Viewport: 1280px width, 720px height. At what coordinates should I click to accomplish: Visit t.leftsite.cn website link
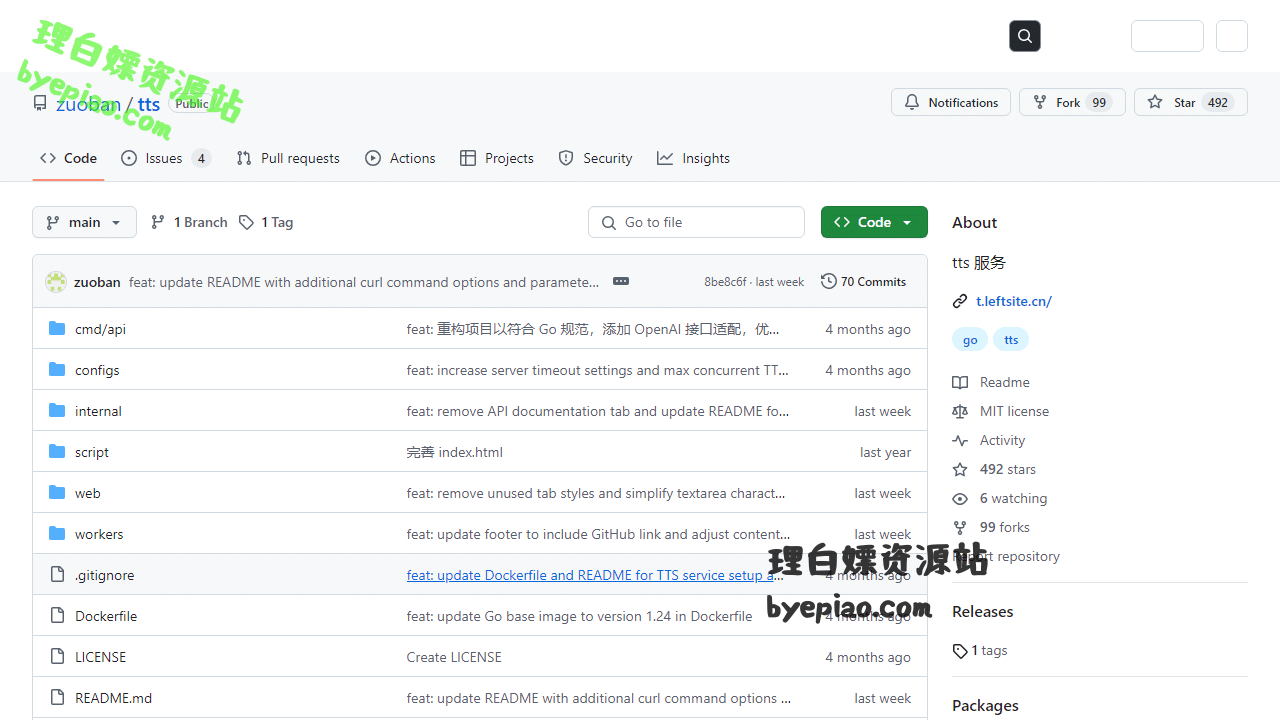[x=1014, y=301]
